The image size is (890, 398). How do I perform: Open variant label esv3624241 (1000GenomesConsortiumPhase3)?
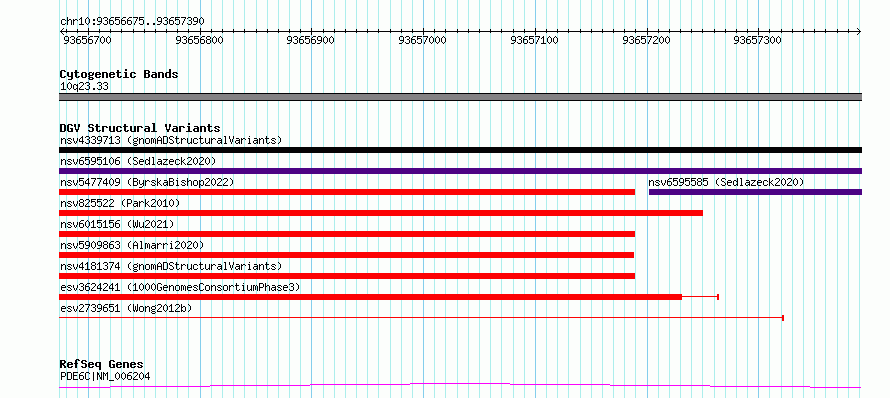[x=180, y=287]
